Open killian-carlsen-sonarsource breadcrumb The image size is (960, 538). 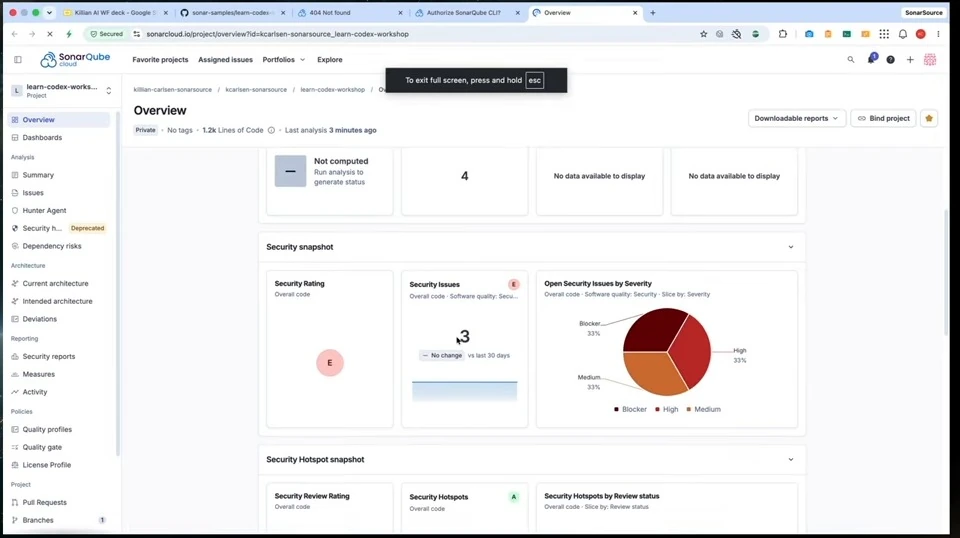pos(173,89)
